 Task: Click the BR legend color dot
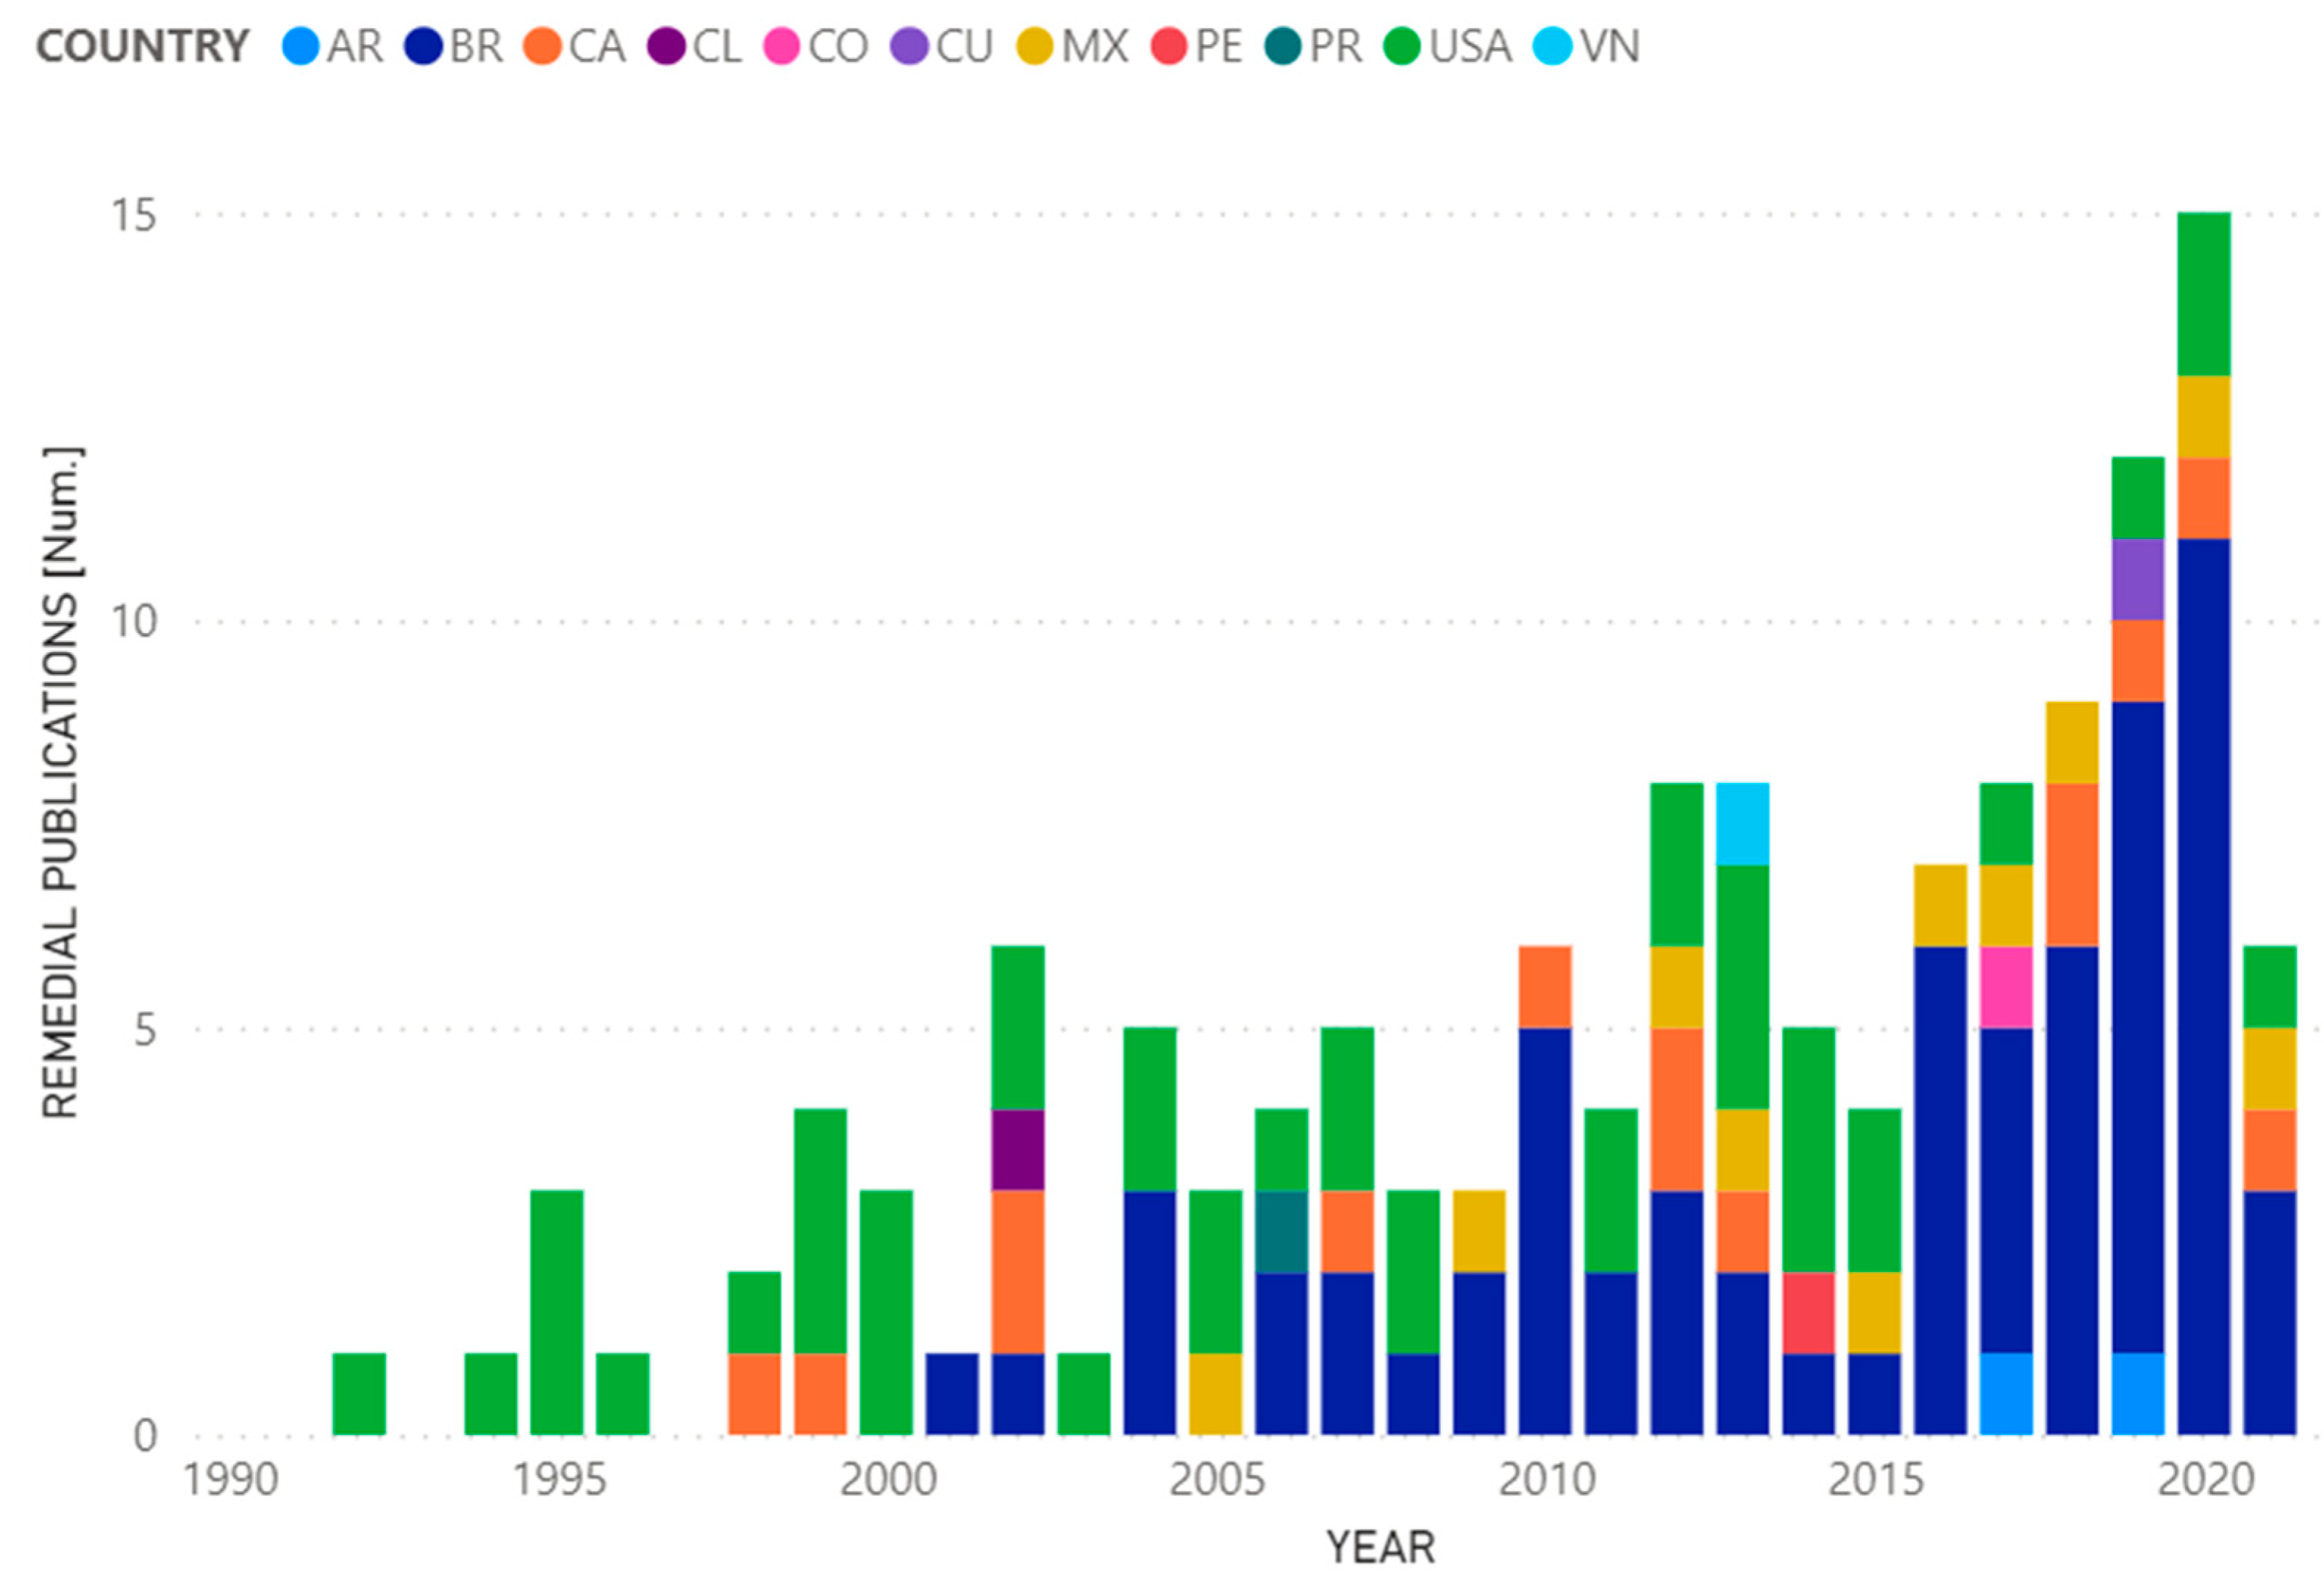[423, 46]
